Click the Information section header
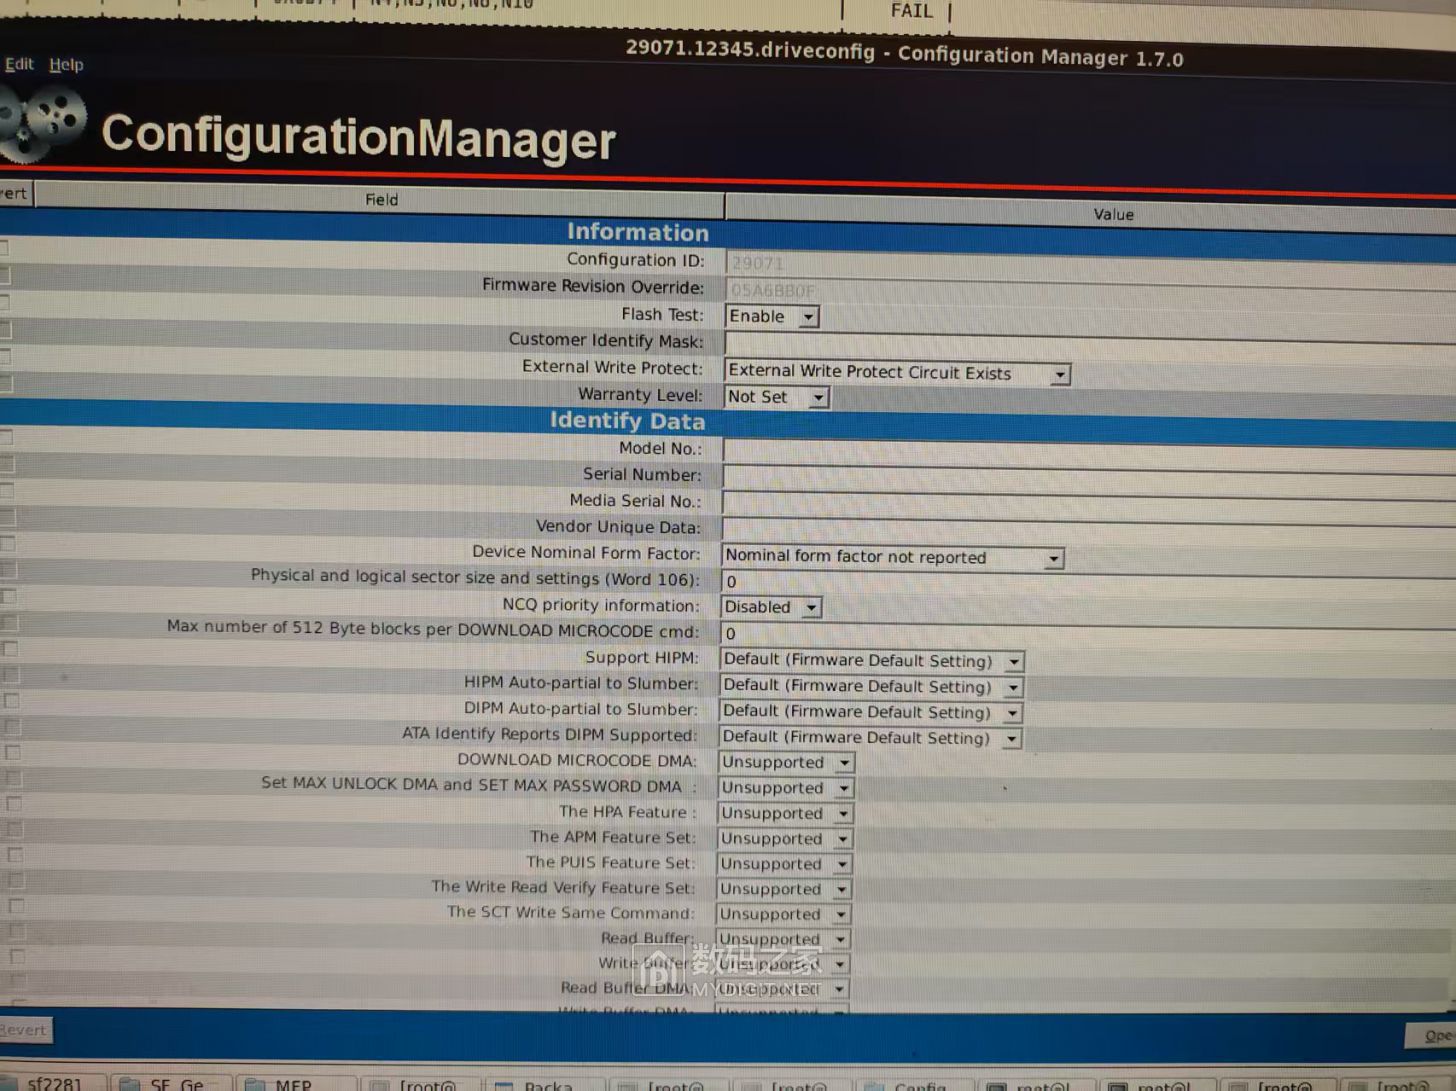The width and height of the screenshot is (1456, 1091). click(638, 232)
